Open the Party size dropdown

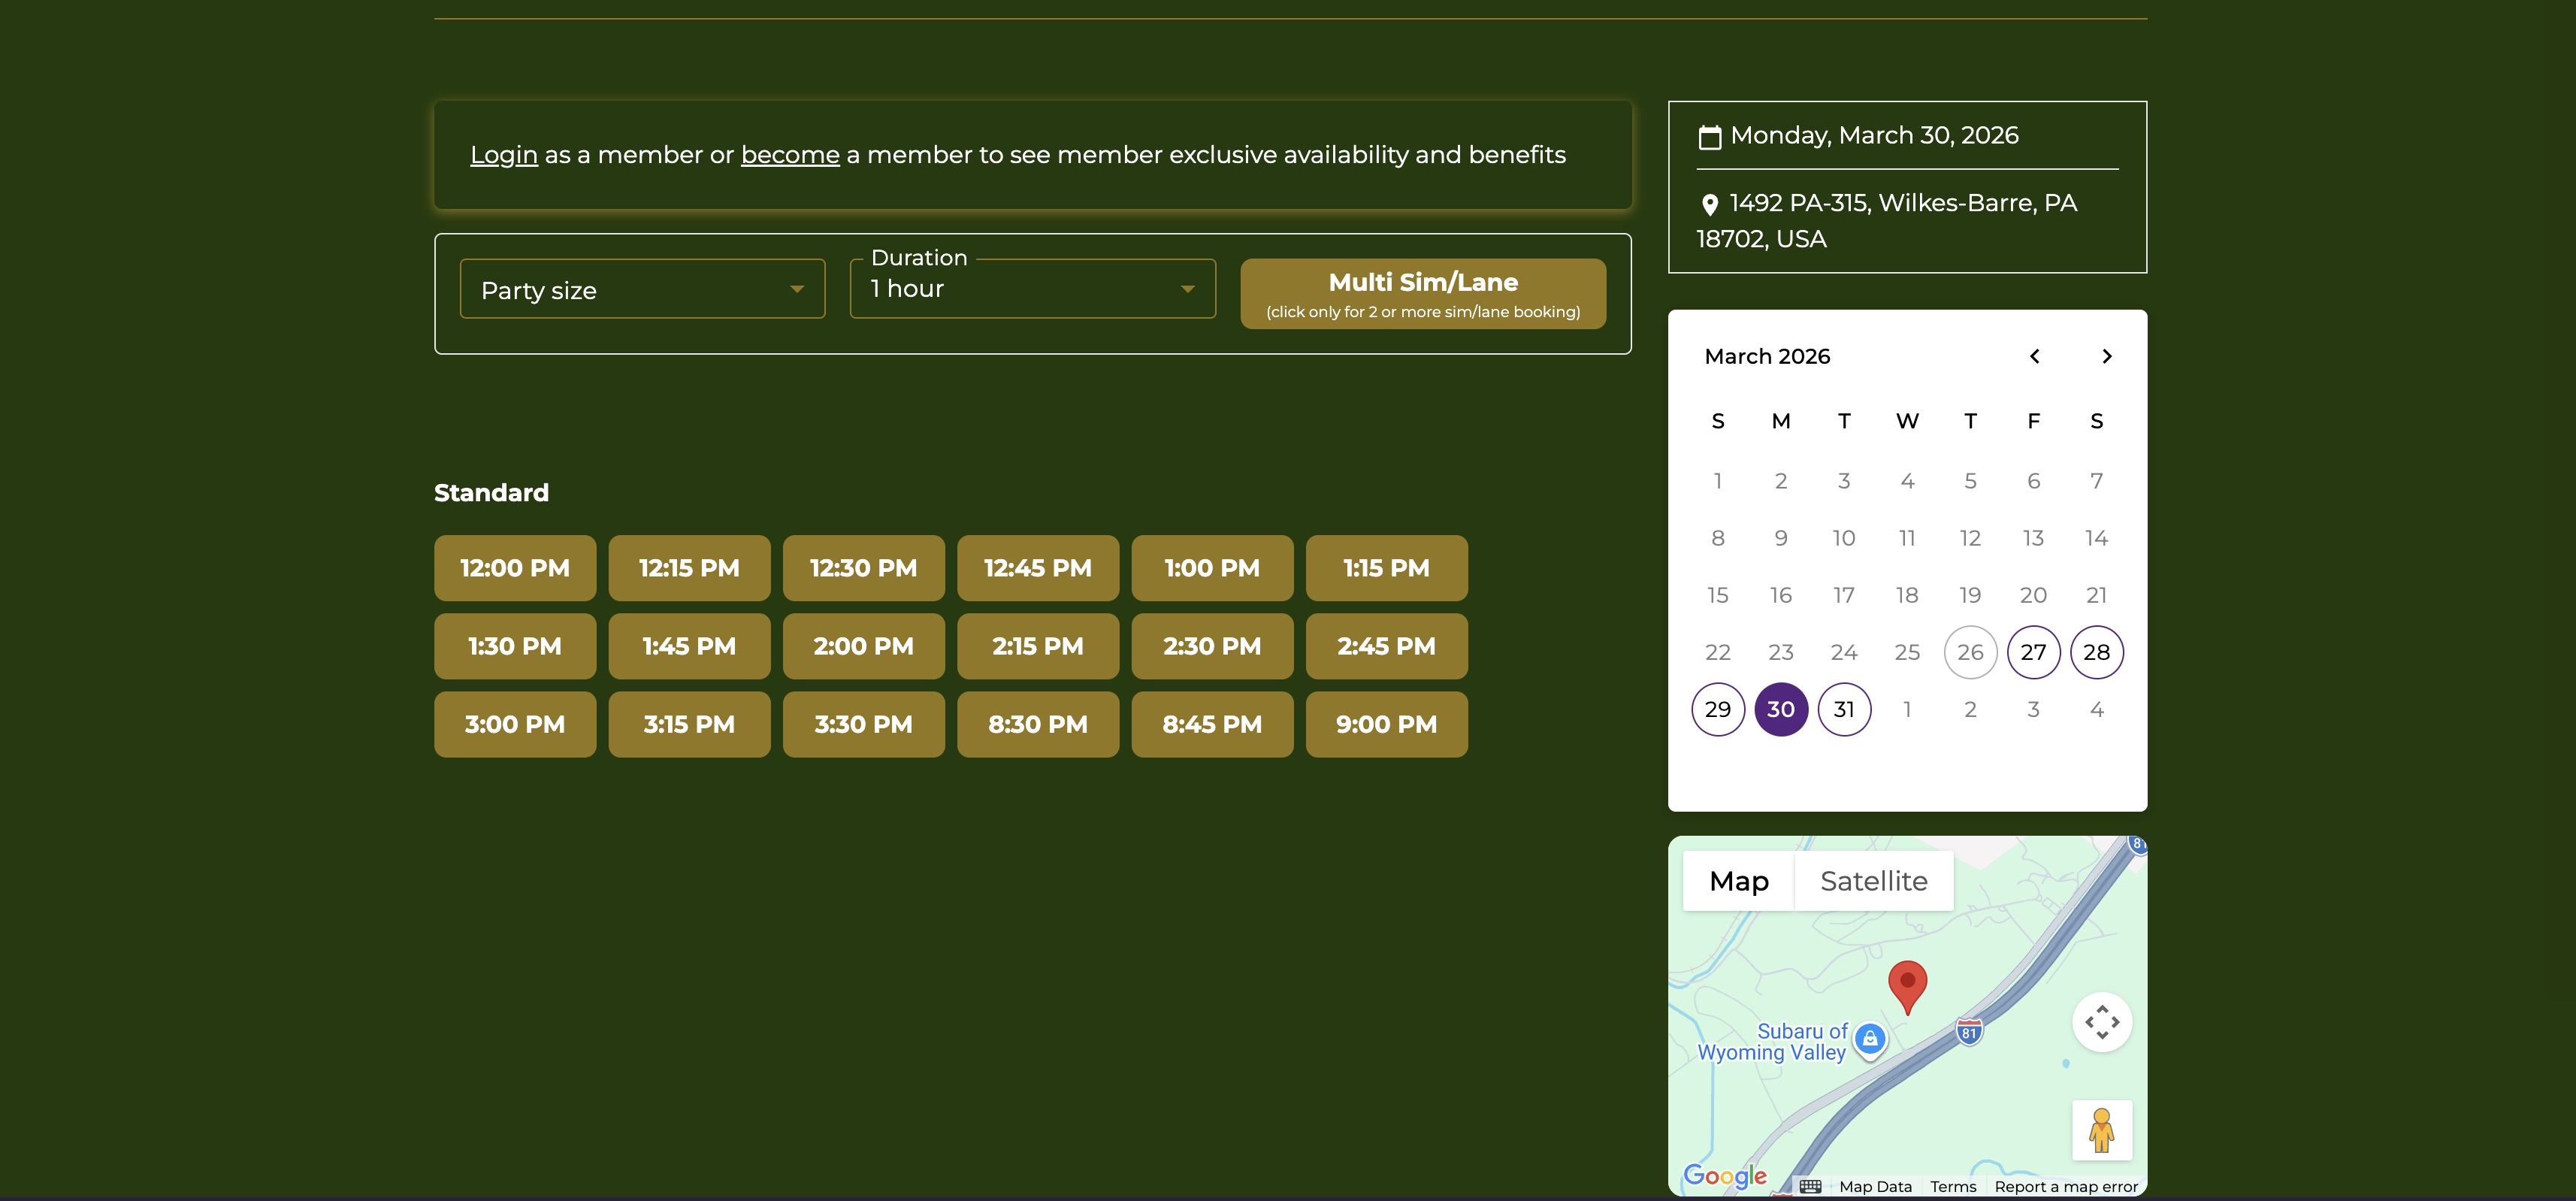click(640, 289)
